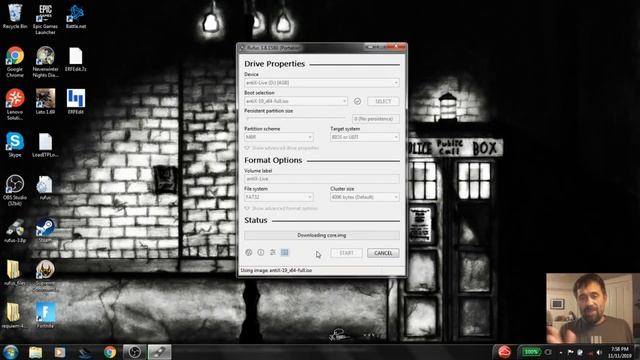Viewport: 640px width, 360px height.
Task: Click the Volume label input field
Action: tap(322, 179)
